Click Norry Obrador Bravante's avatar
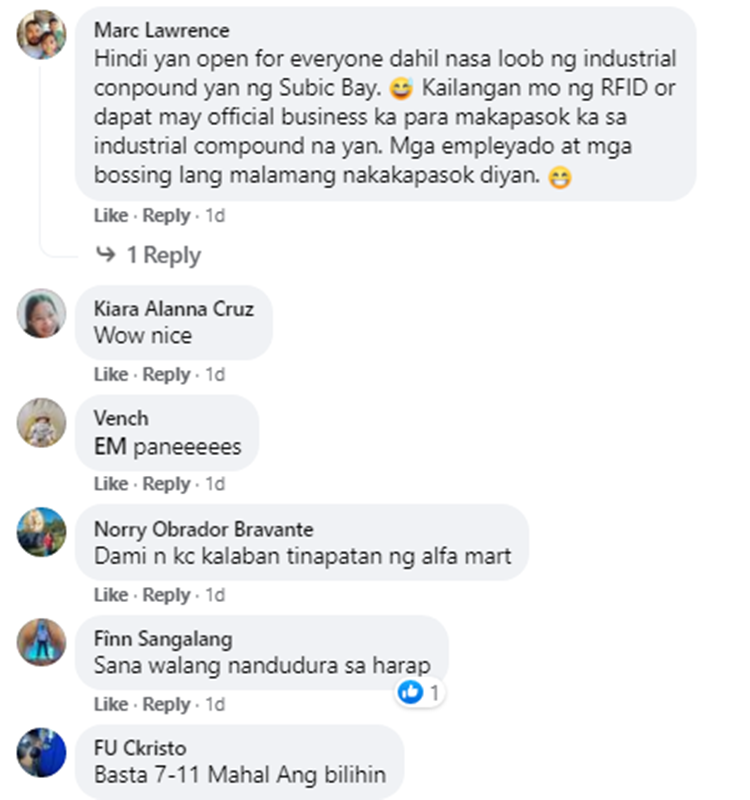The image size is (750, 800). 42,532
